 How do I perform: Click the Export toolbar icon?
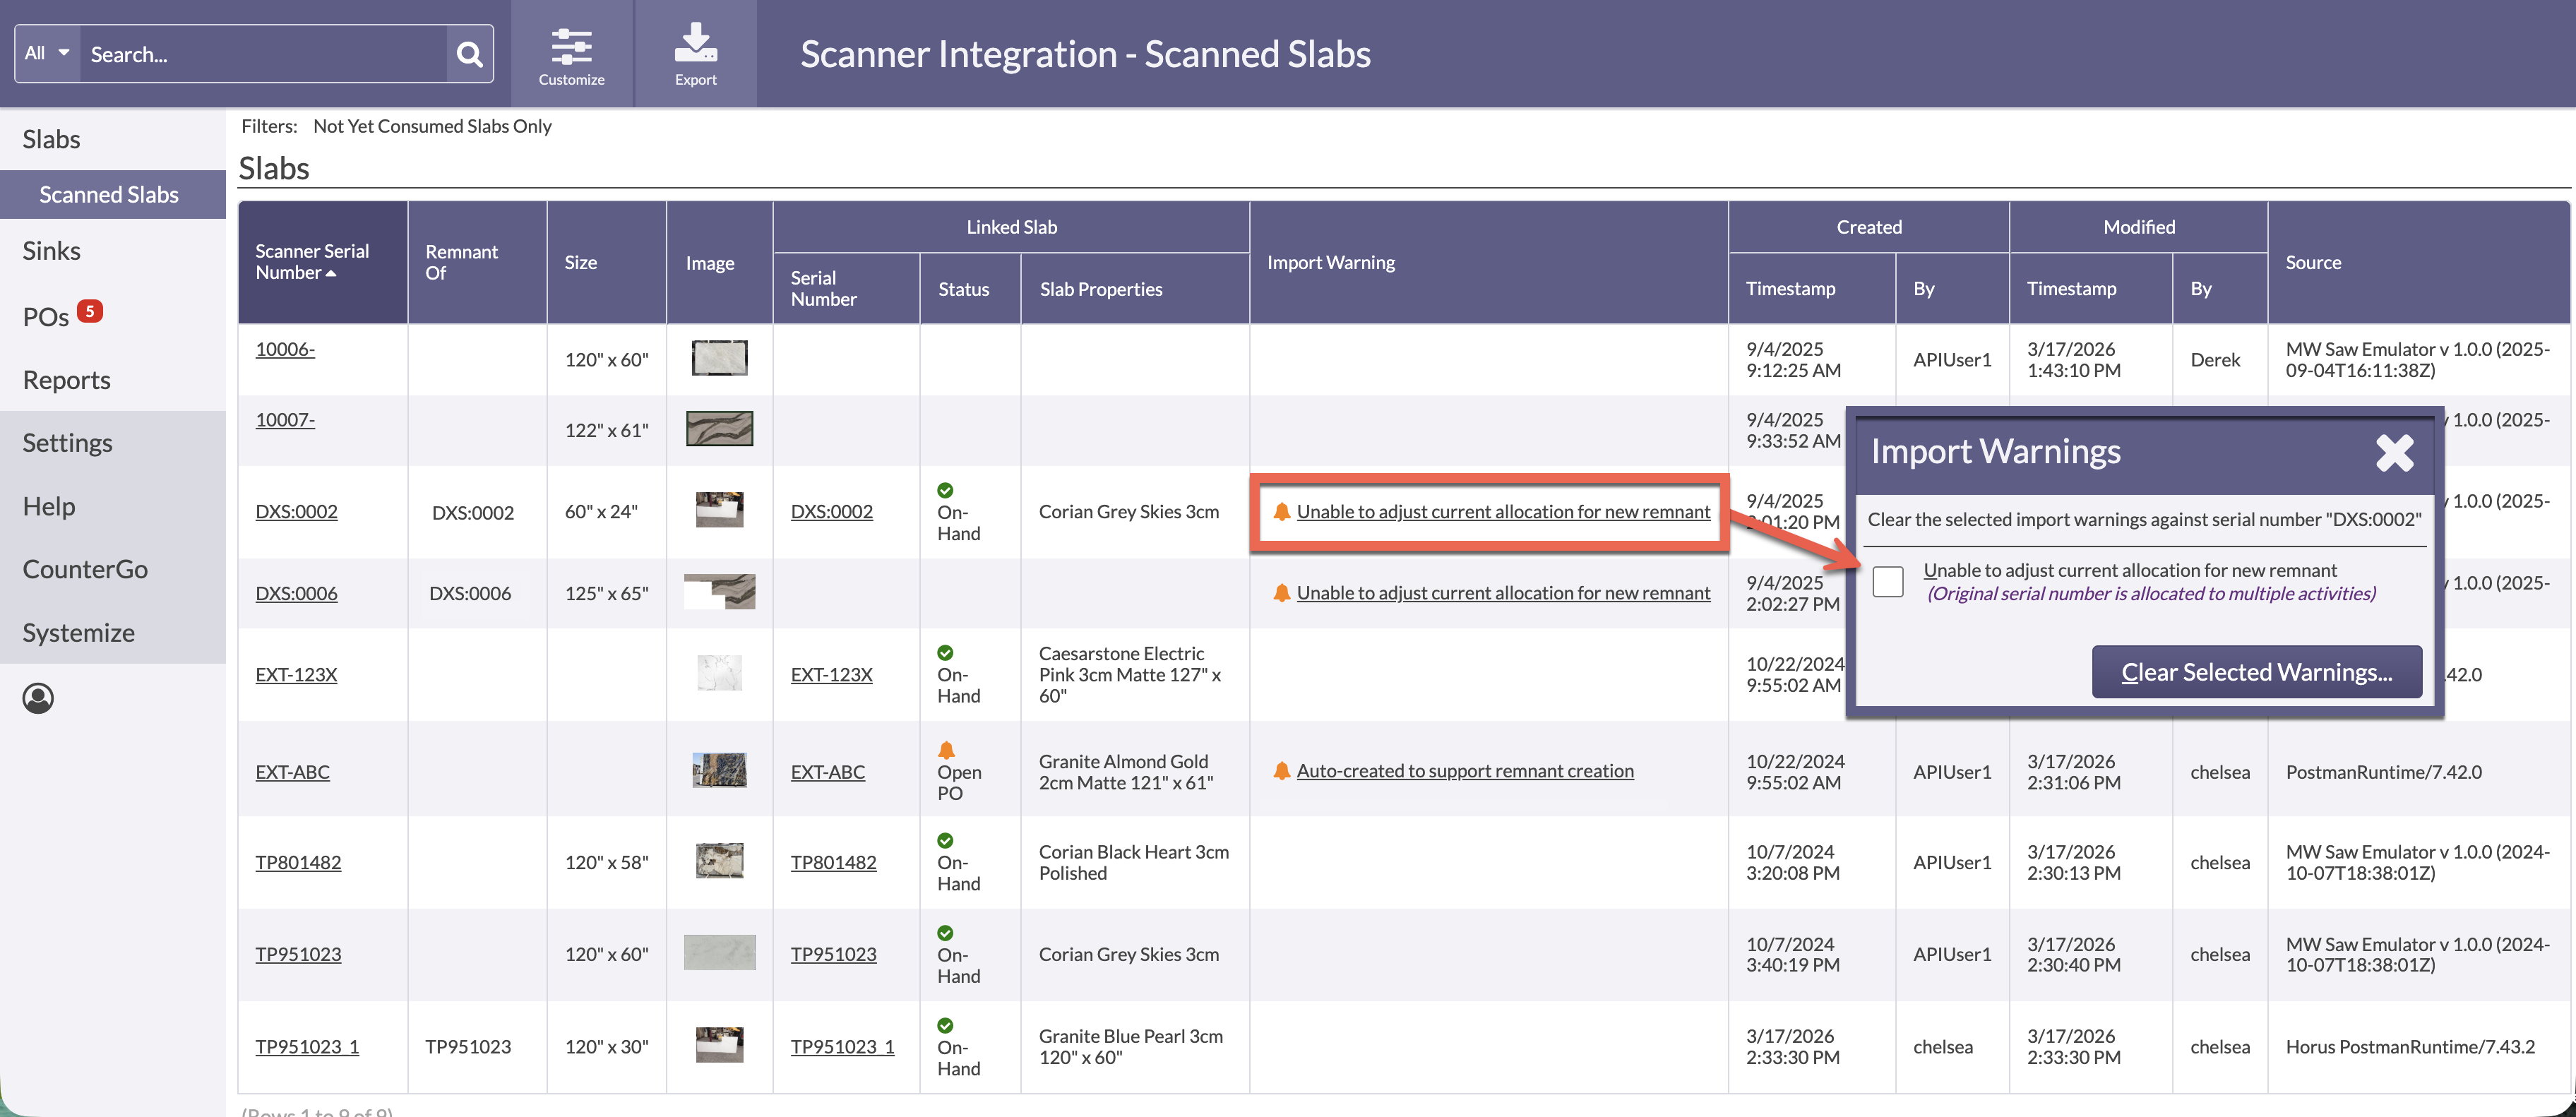point(695,42)
